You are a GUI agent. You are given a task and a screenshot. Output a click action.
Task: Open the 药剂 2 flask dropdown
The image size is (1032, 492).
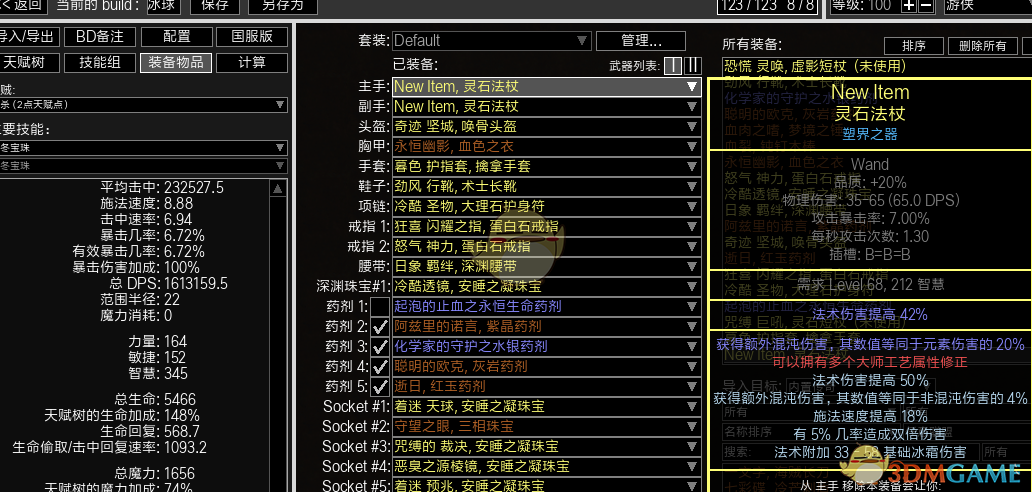point(547,327)
